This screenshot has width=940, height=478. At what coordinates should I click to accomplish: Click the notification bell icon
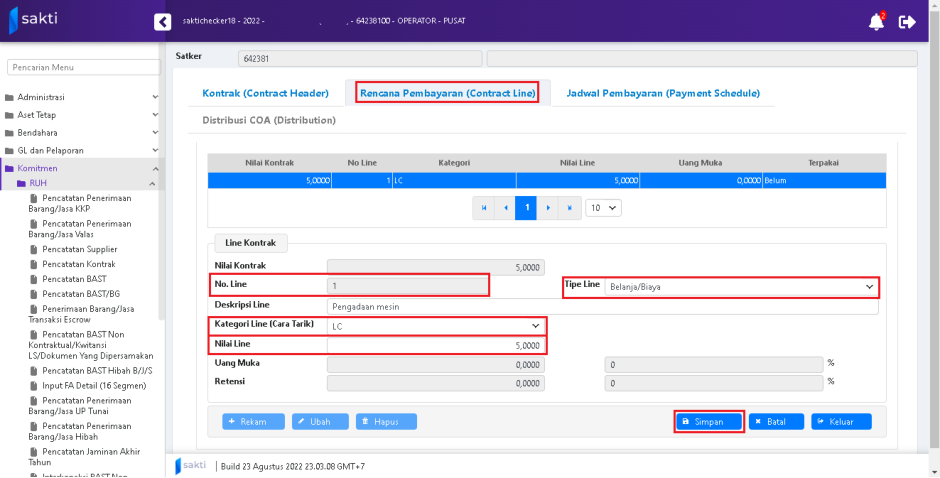pyautogui.click(x=876, y=21)
